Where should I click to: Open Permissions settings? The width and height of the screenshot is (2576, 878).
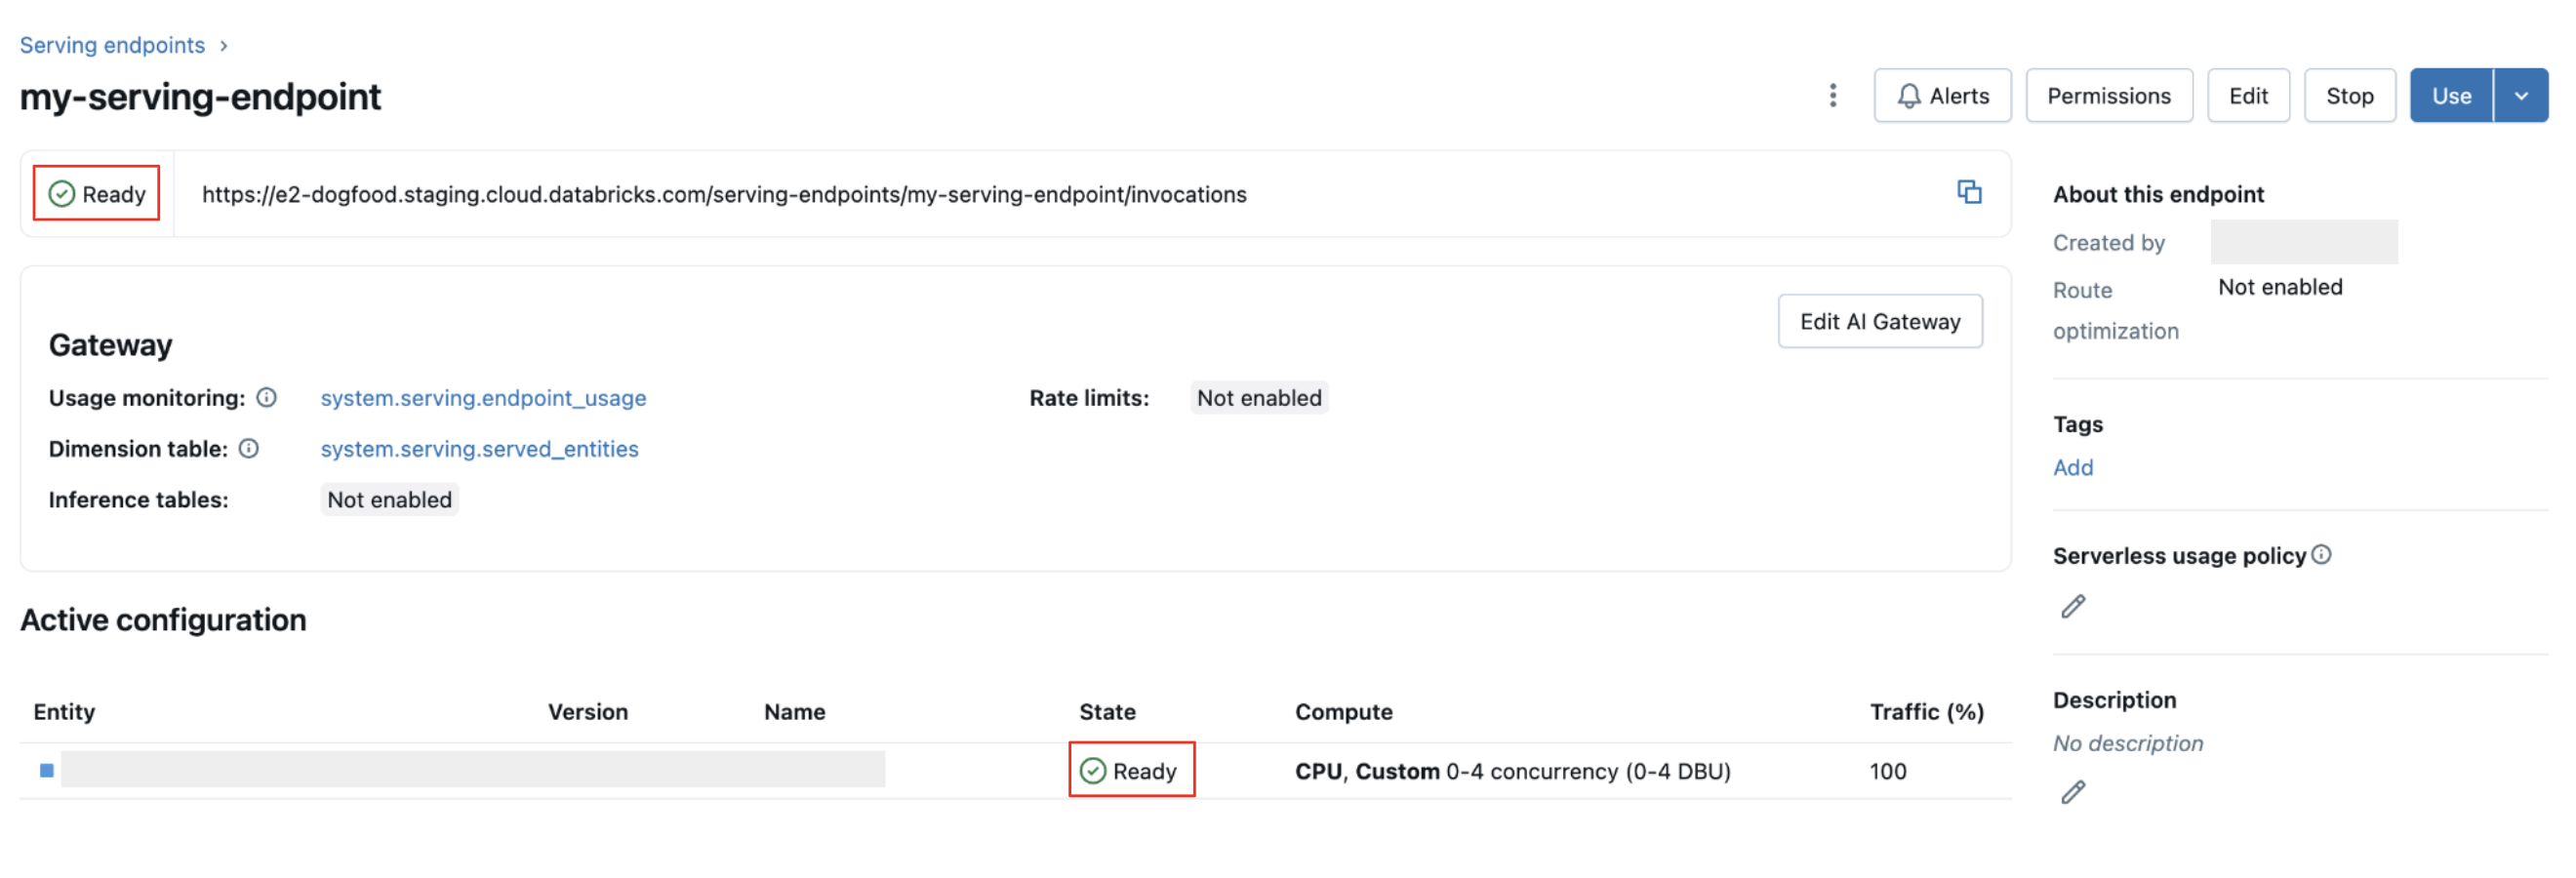click(x=2109, y=95)
